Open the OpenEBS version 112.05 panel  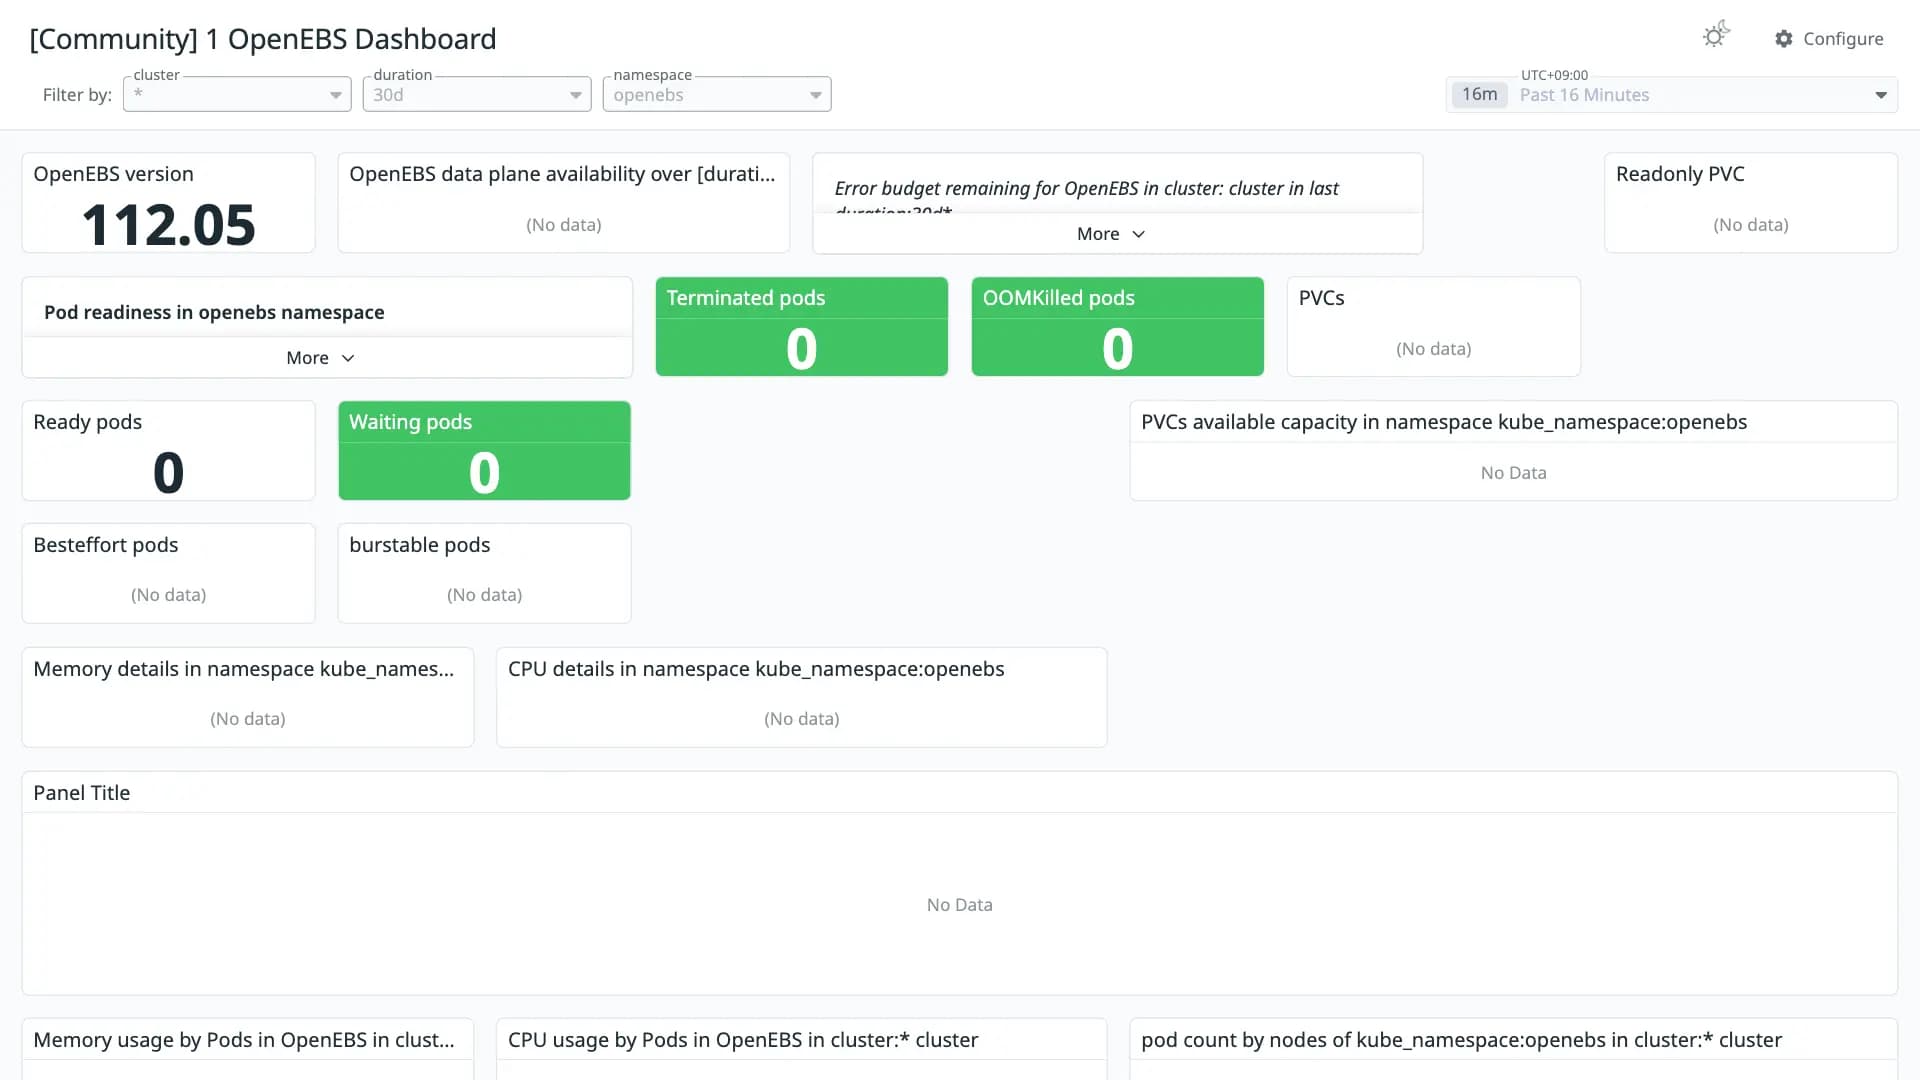point(168,202)
